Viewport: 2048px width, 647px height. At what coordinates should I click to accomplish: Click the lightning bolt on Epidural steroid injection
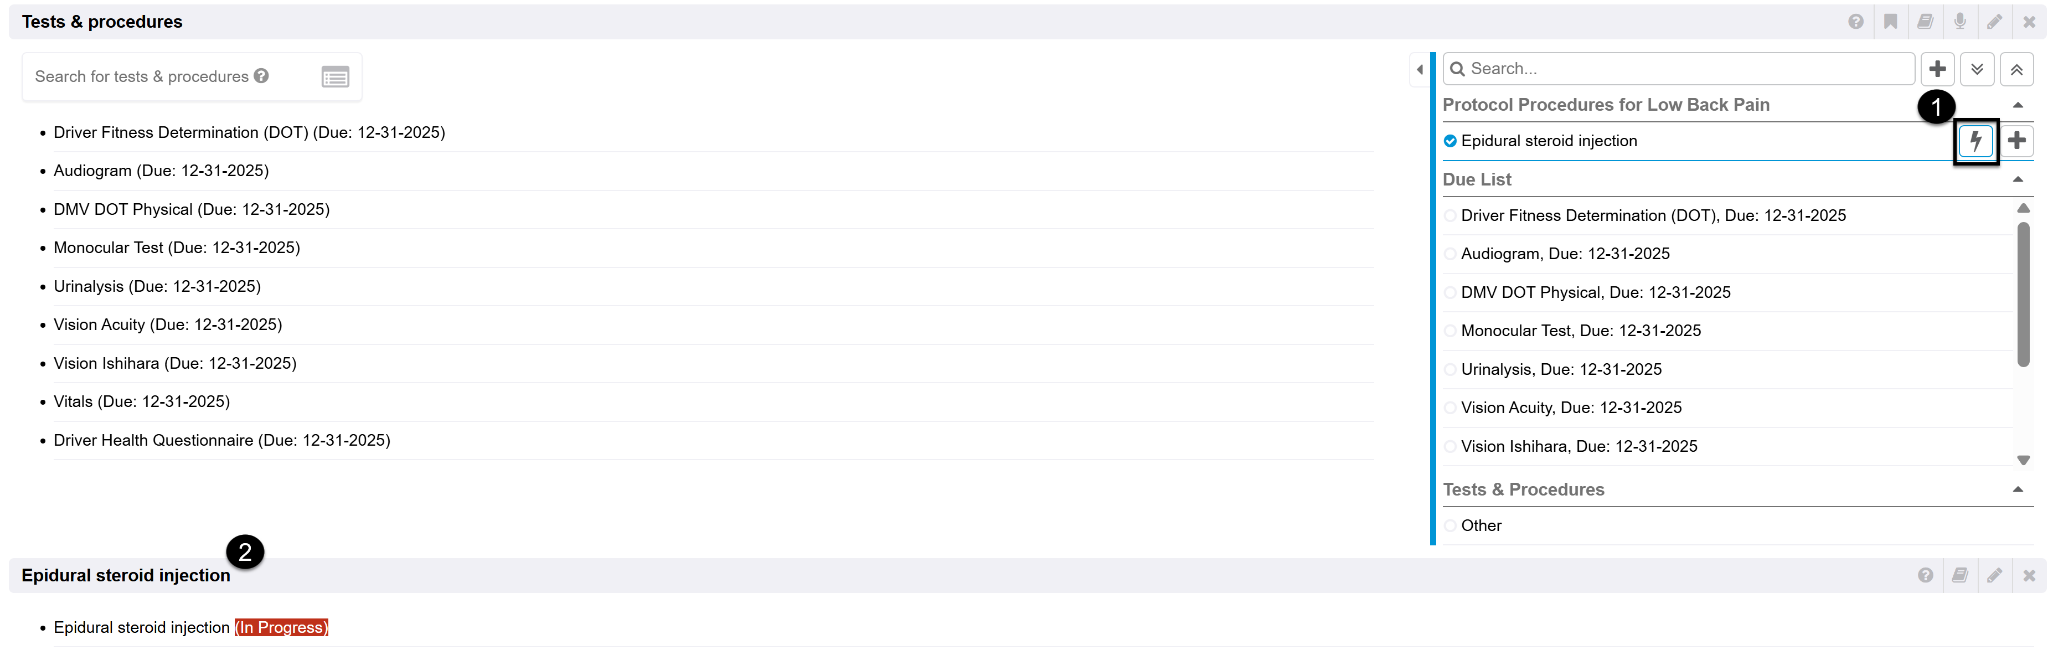1975,141
